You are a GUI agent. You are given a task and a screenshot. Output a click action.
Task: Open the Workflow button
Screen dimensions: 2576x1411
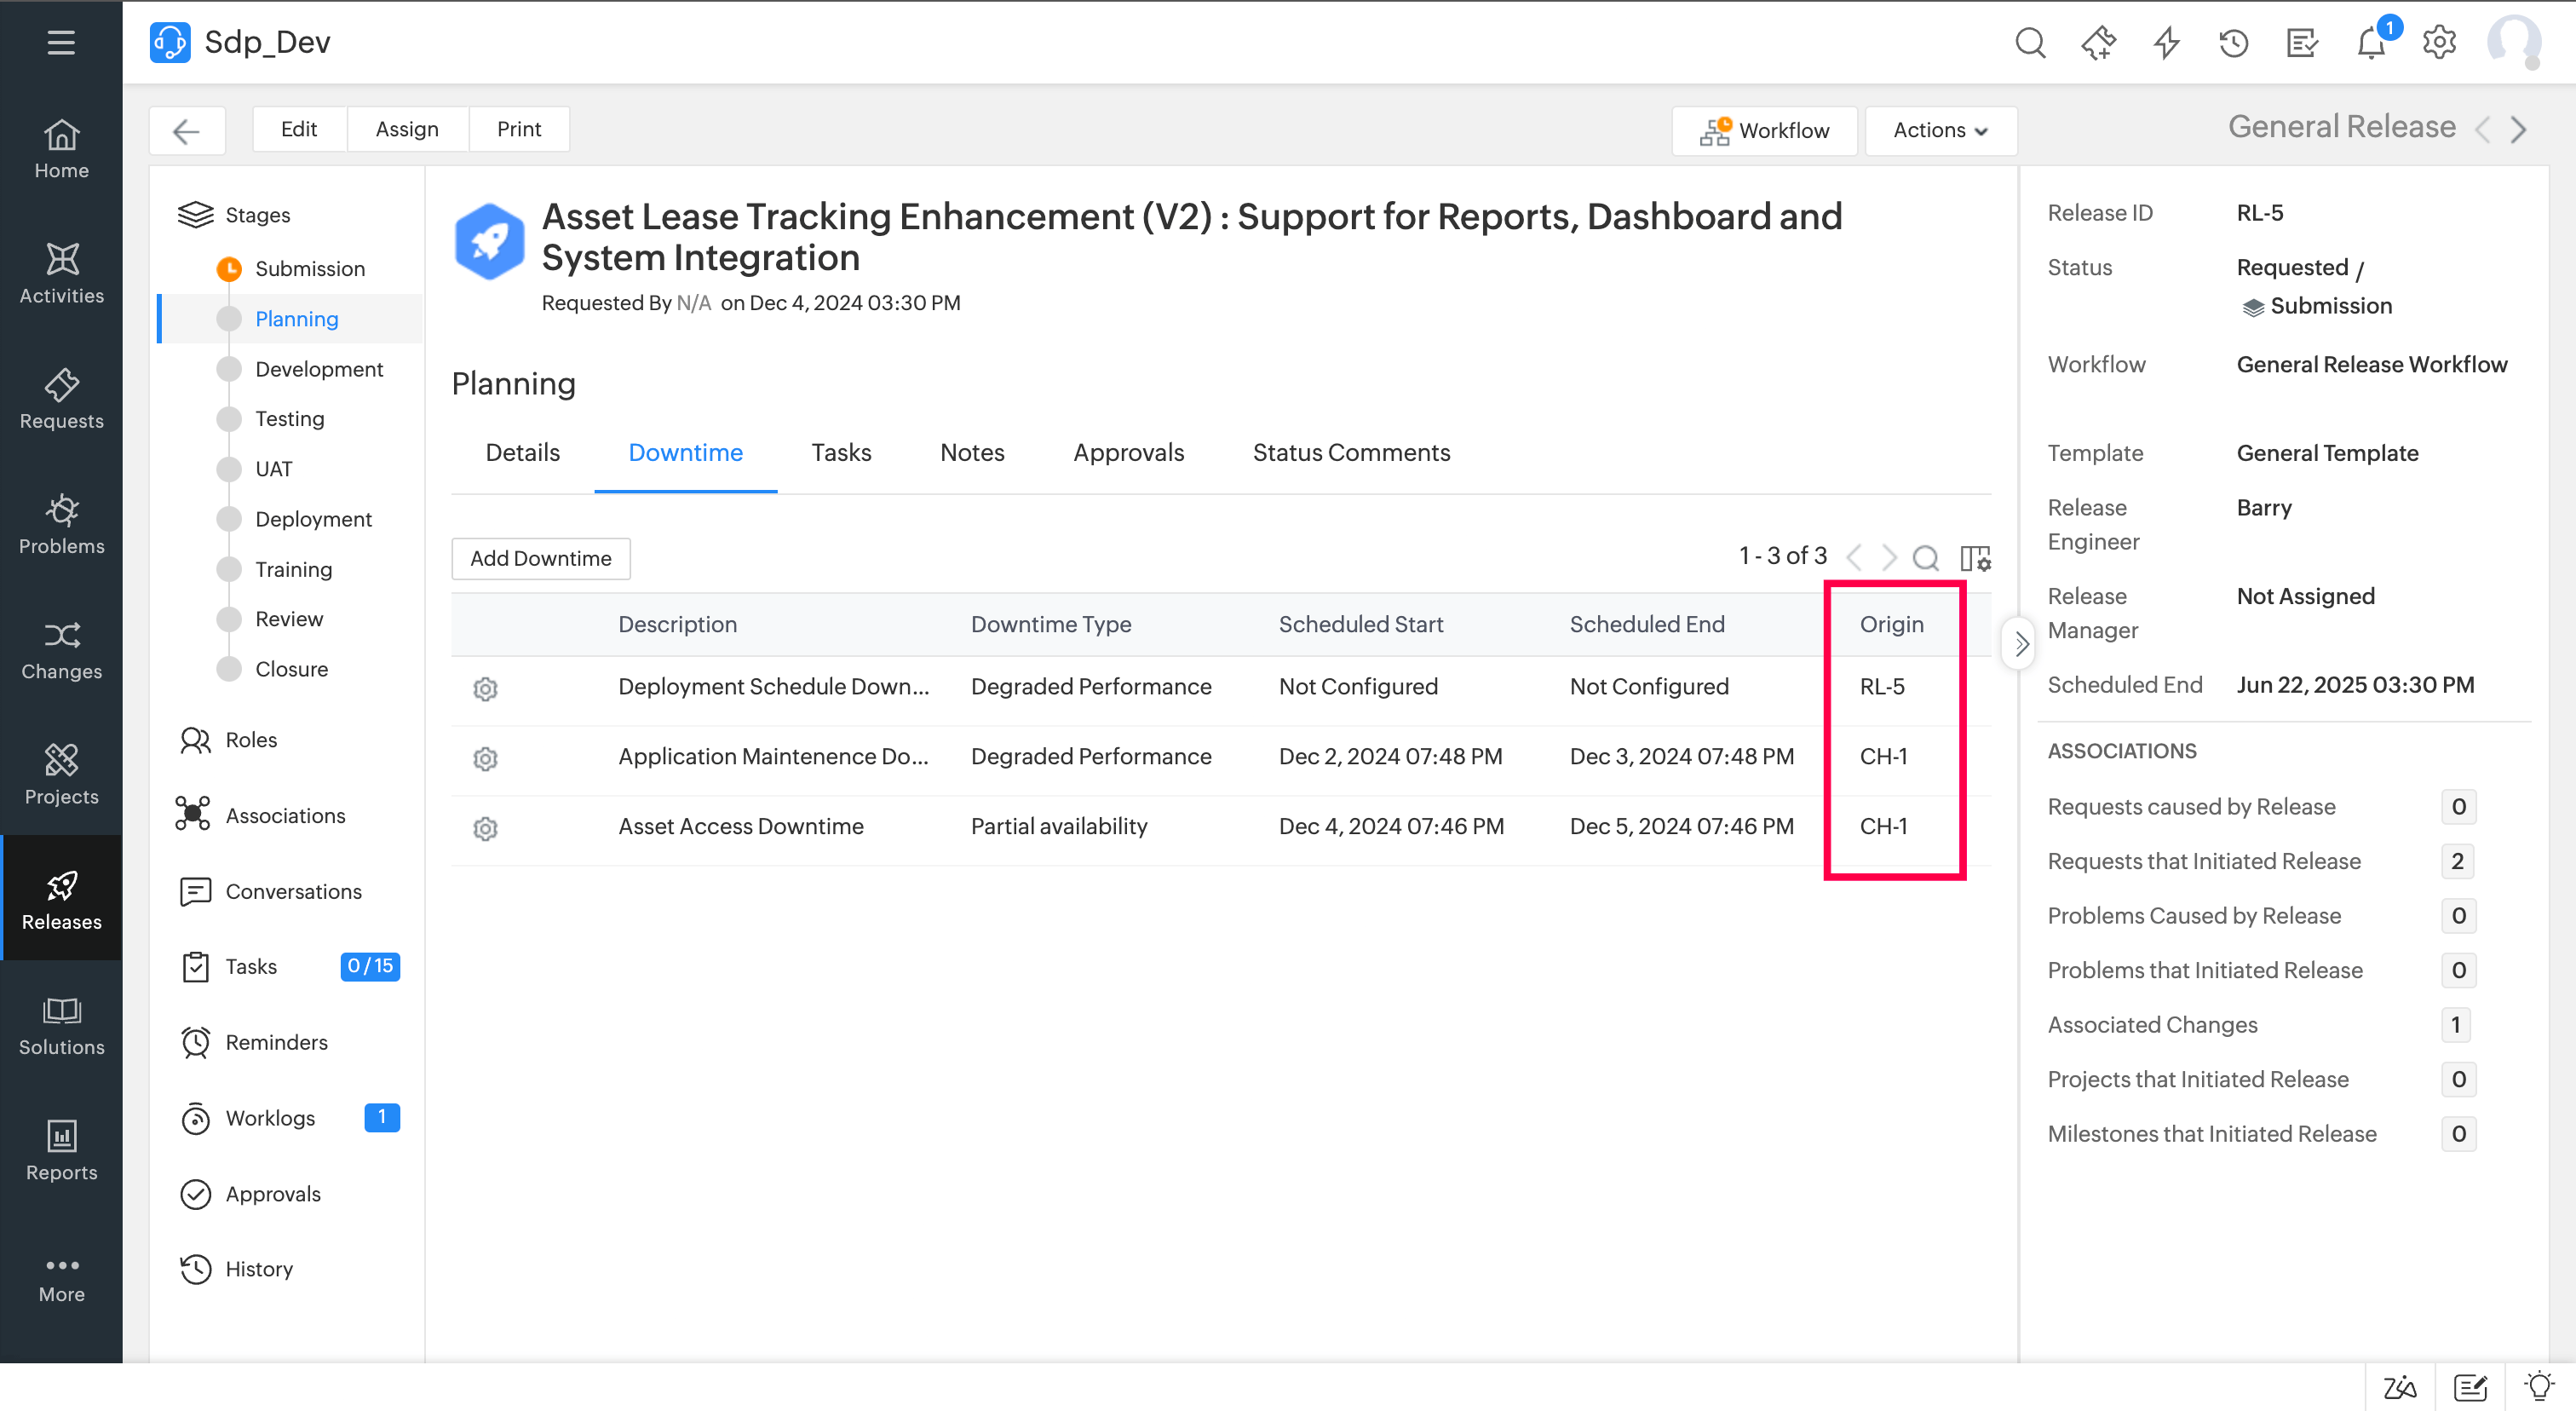tap(1764, 130)
